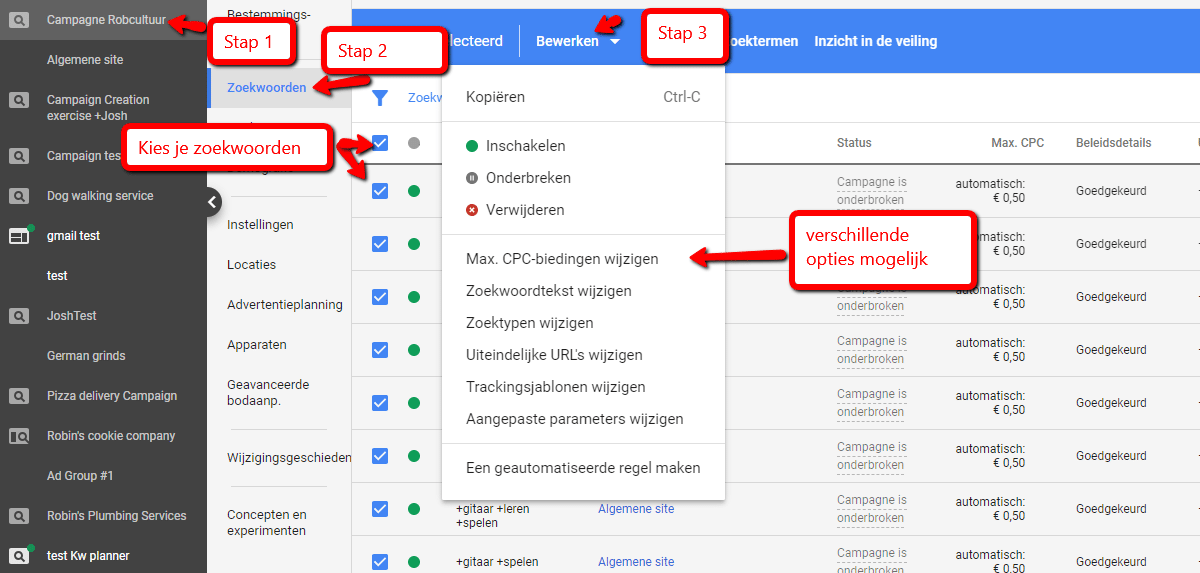Select the Algemene site ad group in sidebar
The image size is (1200, 573).
(x=85, y=60)
